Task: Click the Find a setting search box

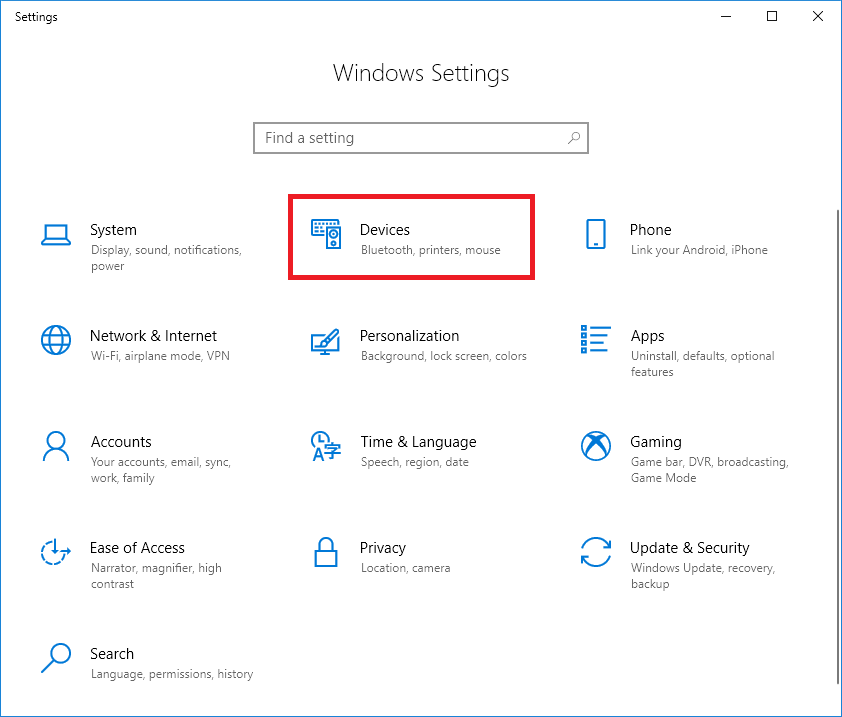Action: click(x=421, y=138)
